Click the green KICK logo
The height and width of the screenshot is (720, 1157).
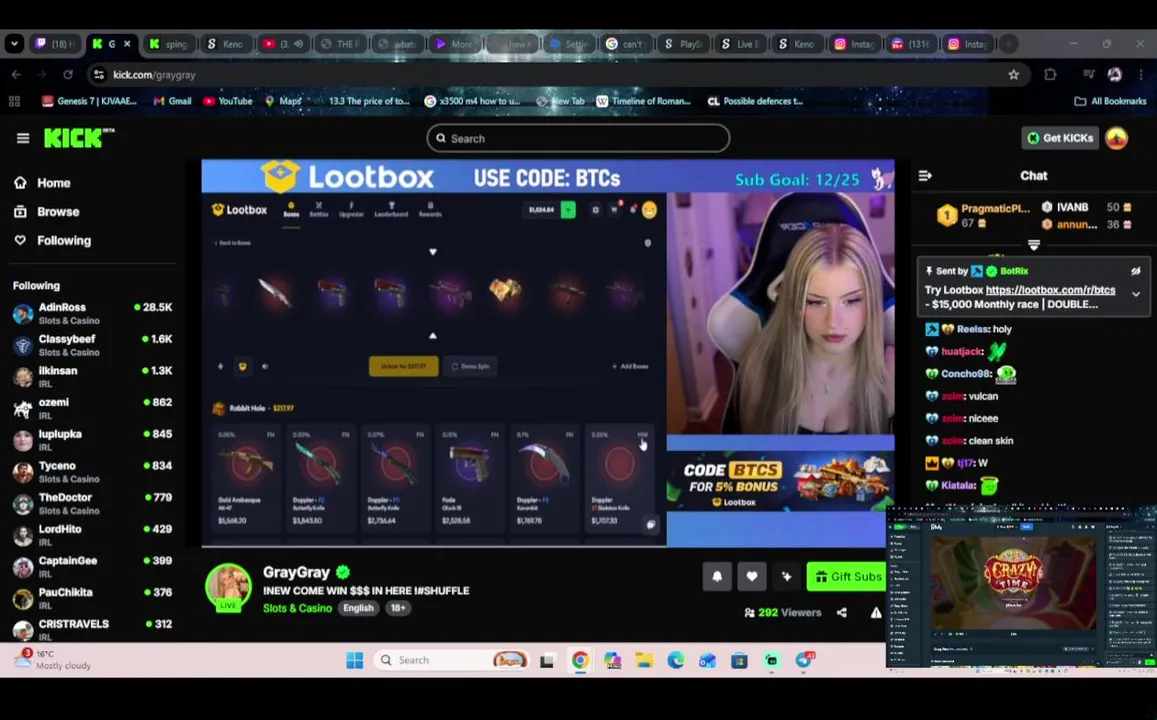pos(78,138)
